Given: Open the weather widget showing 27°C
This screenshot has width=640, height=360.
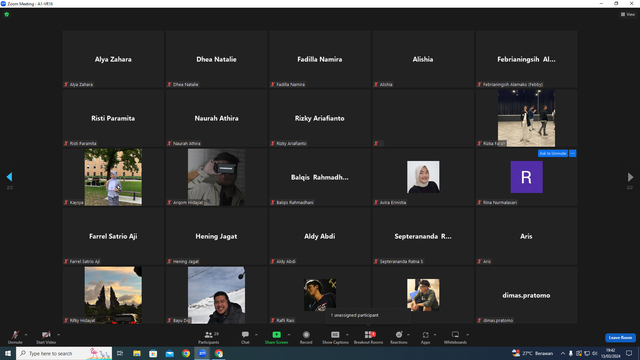Looking at the screenshot, I should click(x=532, y=353).
